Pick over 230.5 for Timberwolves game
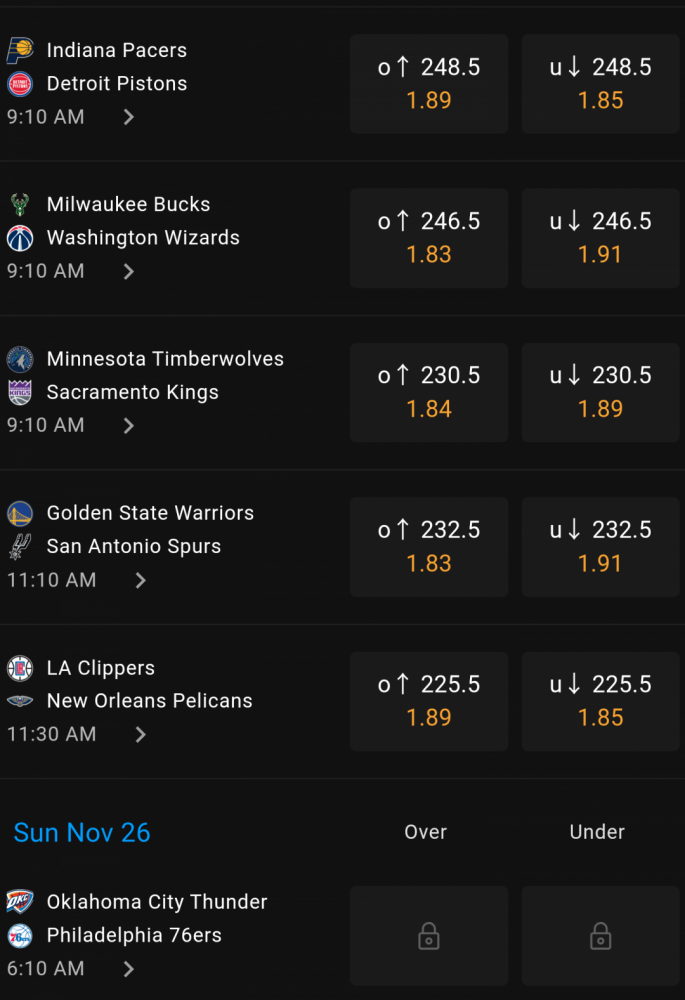The width and height of the screenshot is (685, 1000). coord(429,392)
